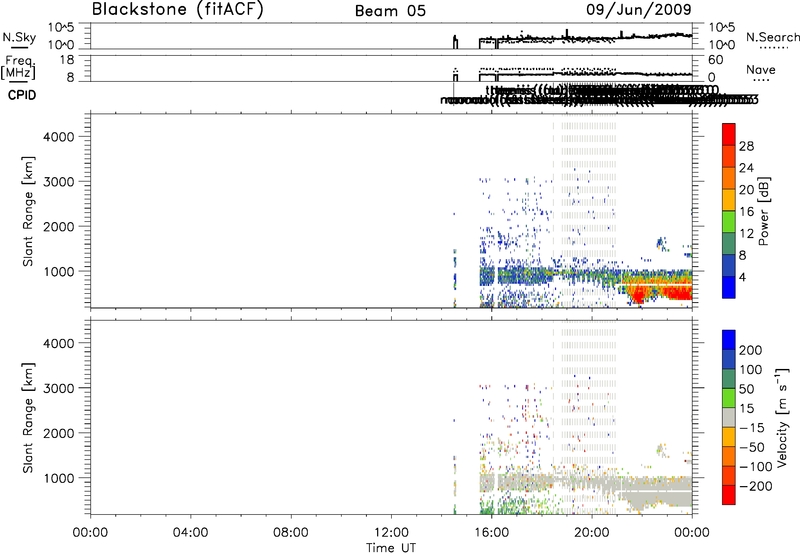
Task: Click the "3000" tick in the power panel
Action: (59, 182)
